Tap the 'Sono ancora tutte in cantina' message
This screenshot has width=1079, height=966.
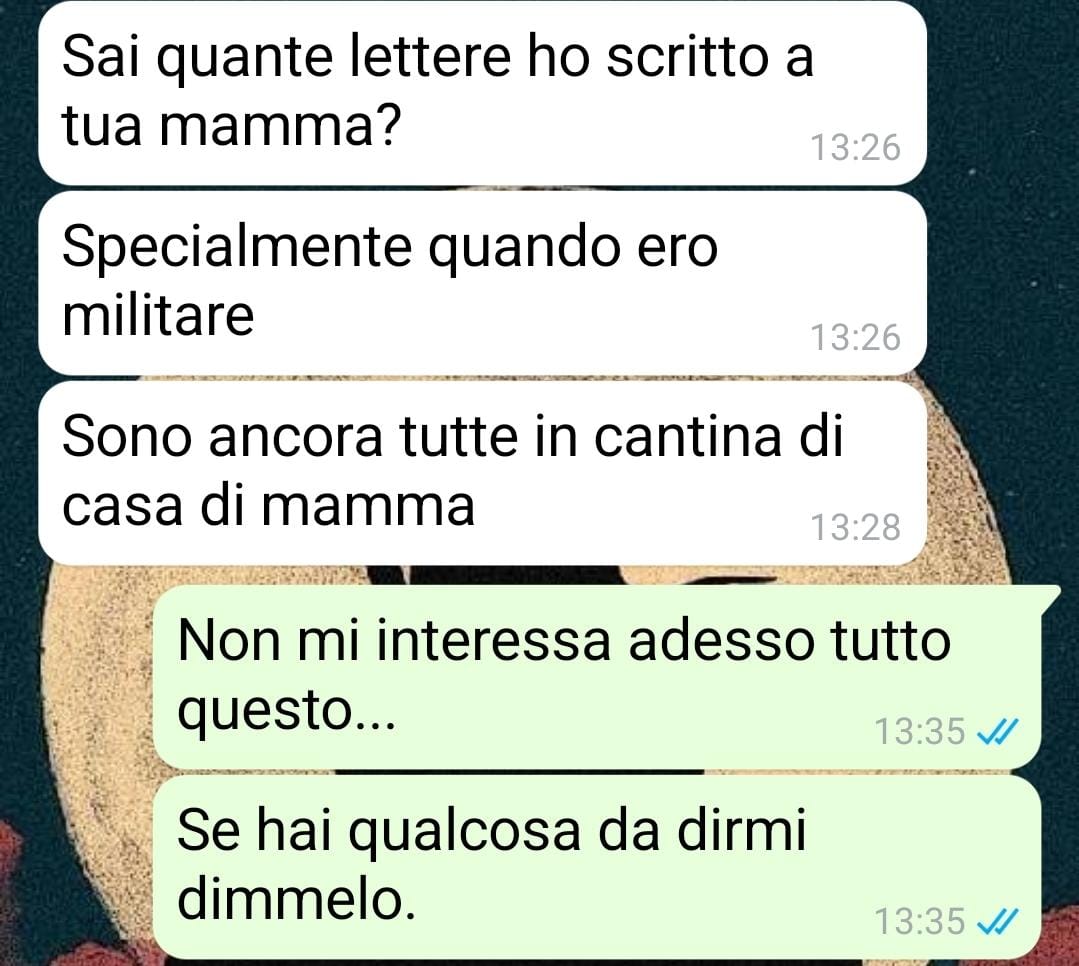(482, 473)
